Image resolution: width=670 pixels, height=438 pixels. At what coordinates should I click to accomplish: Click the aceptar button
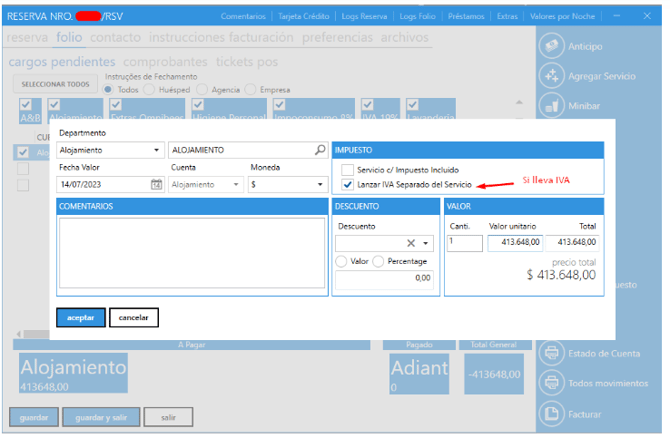tap(80, 317)
